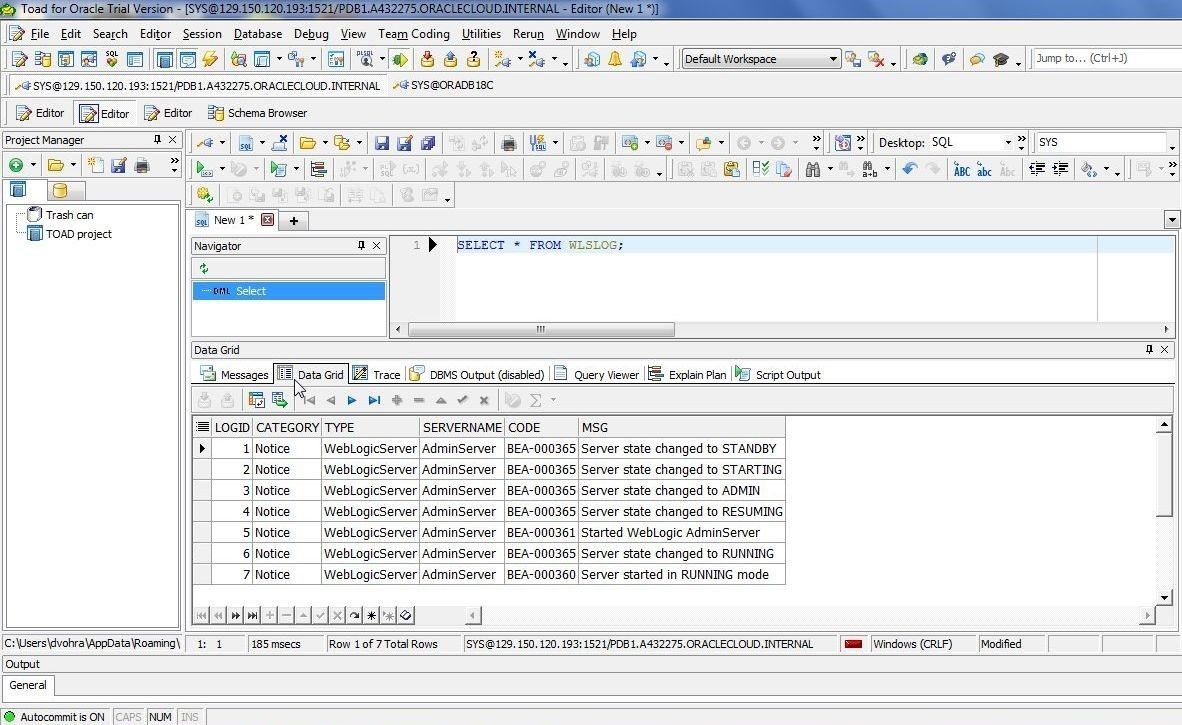Click the horizontal scrollbar under SQL editor
The width and height of the screenshot is (1182, 725).
(540, 329)
